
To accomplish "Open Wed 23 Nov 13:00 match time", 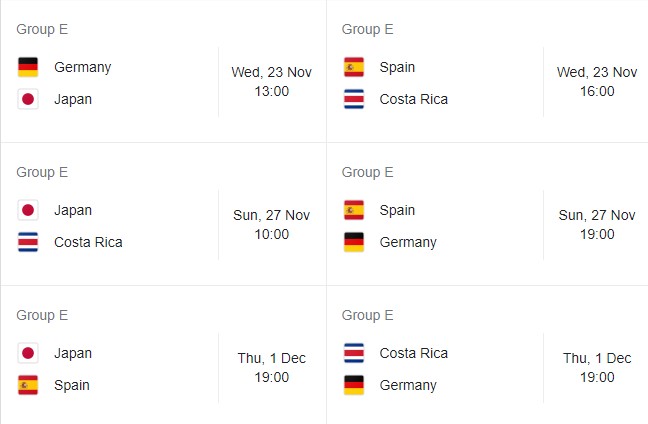I will (272, 82).
